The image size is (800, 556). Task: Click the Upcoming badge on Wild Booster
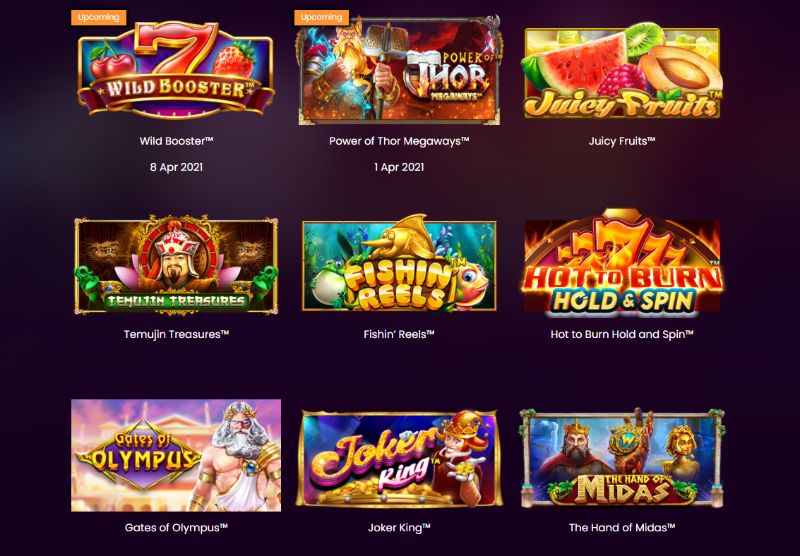point(98,17)
